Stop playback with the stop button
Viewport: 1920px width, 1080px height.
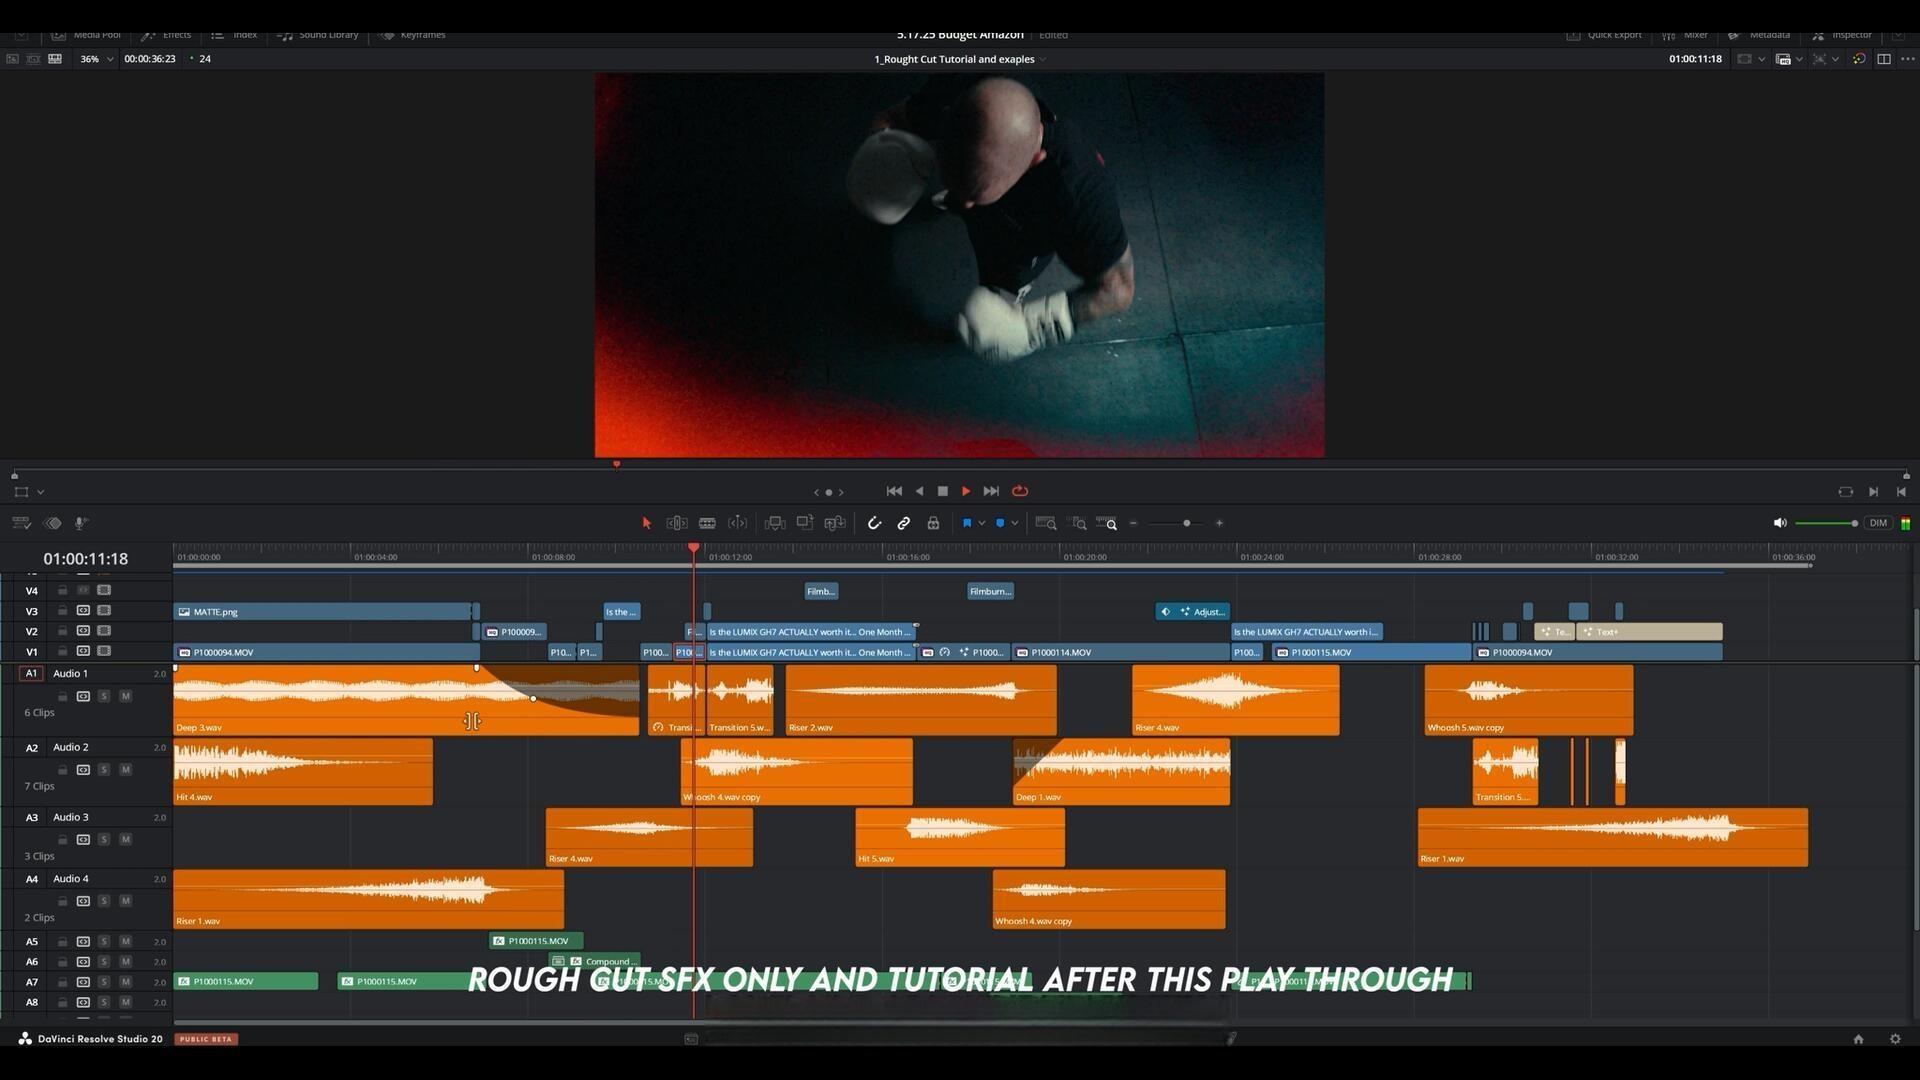[942, 491]
